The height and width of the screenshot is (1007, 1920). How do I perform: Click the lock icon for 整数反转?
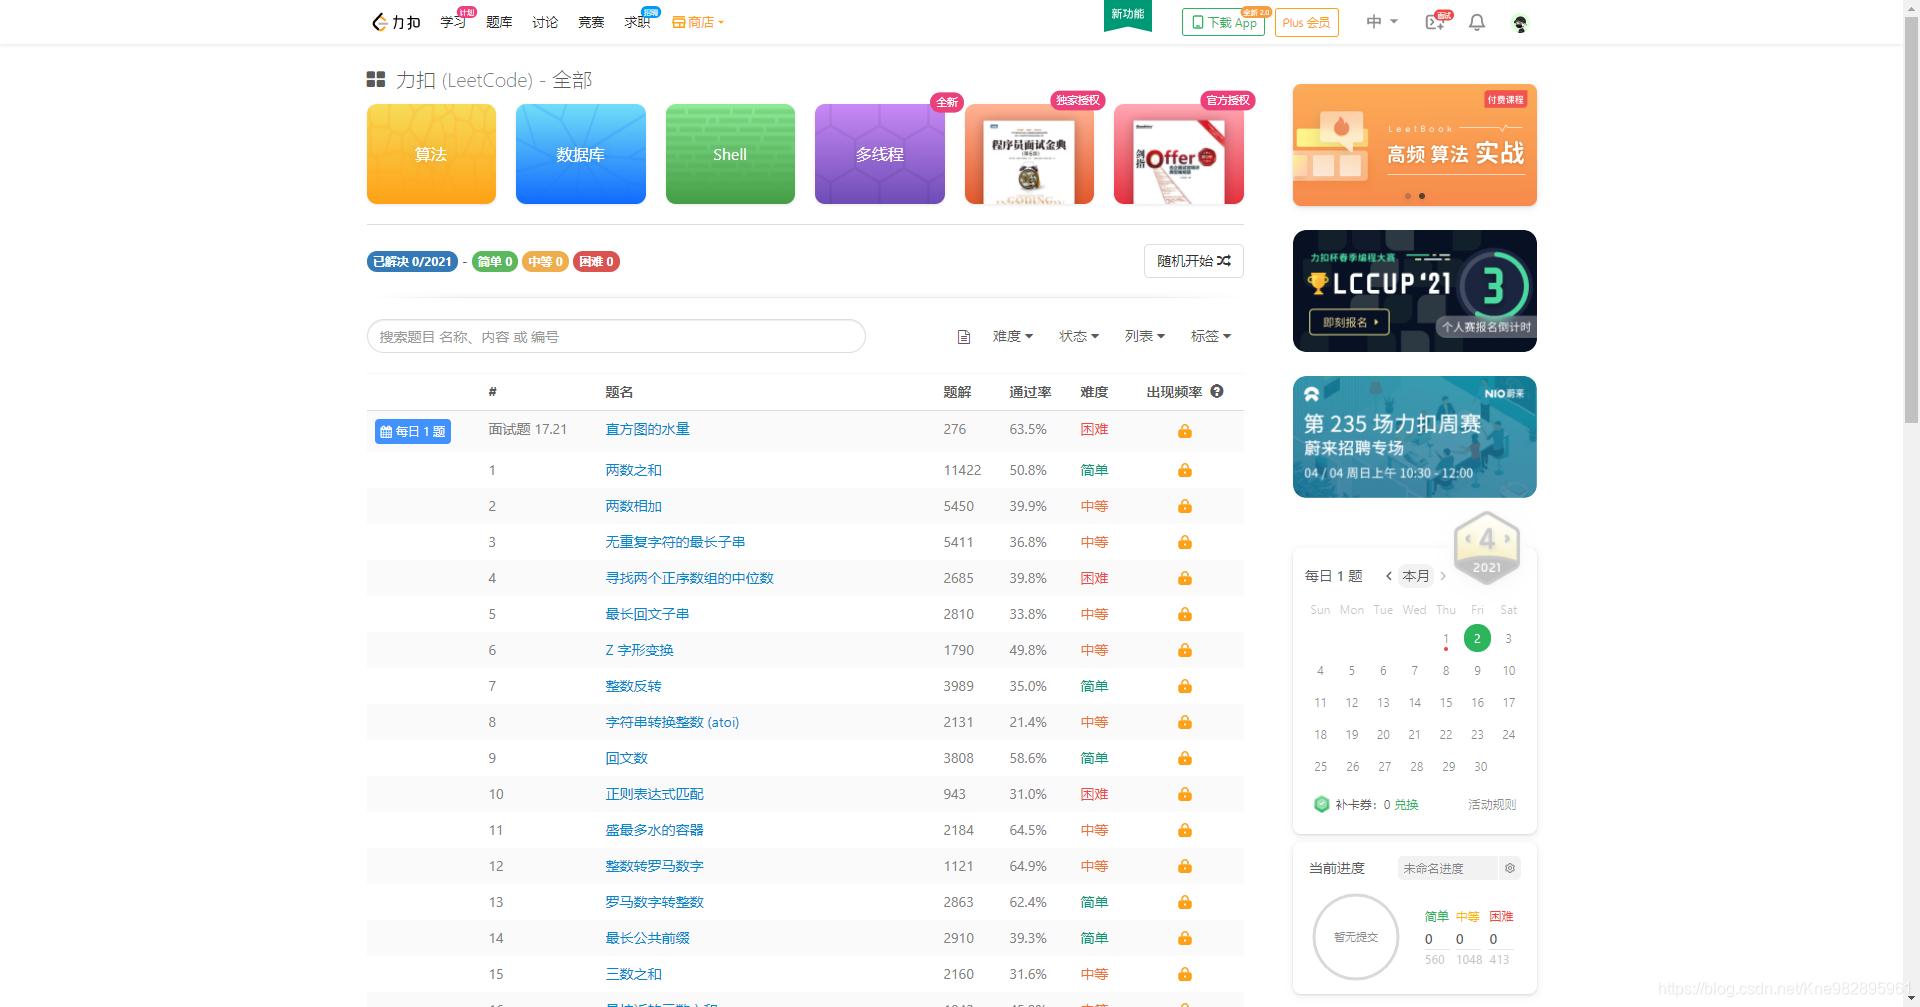coord(1185,686)
